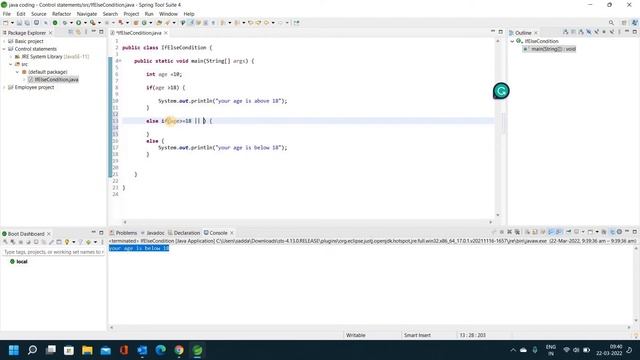The width and height of the screenshot is (640, 360).
Task: Click the New file toolbar icon
Action: [x=5, y=23]
